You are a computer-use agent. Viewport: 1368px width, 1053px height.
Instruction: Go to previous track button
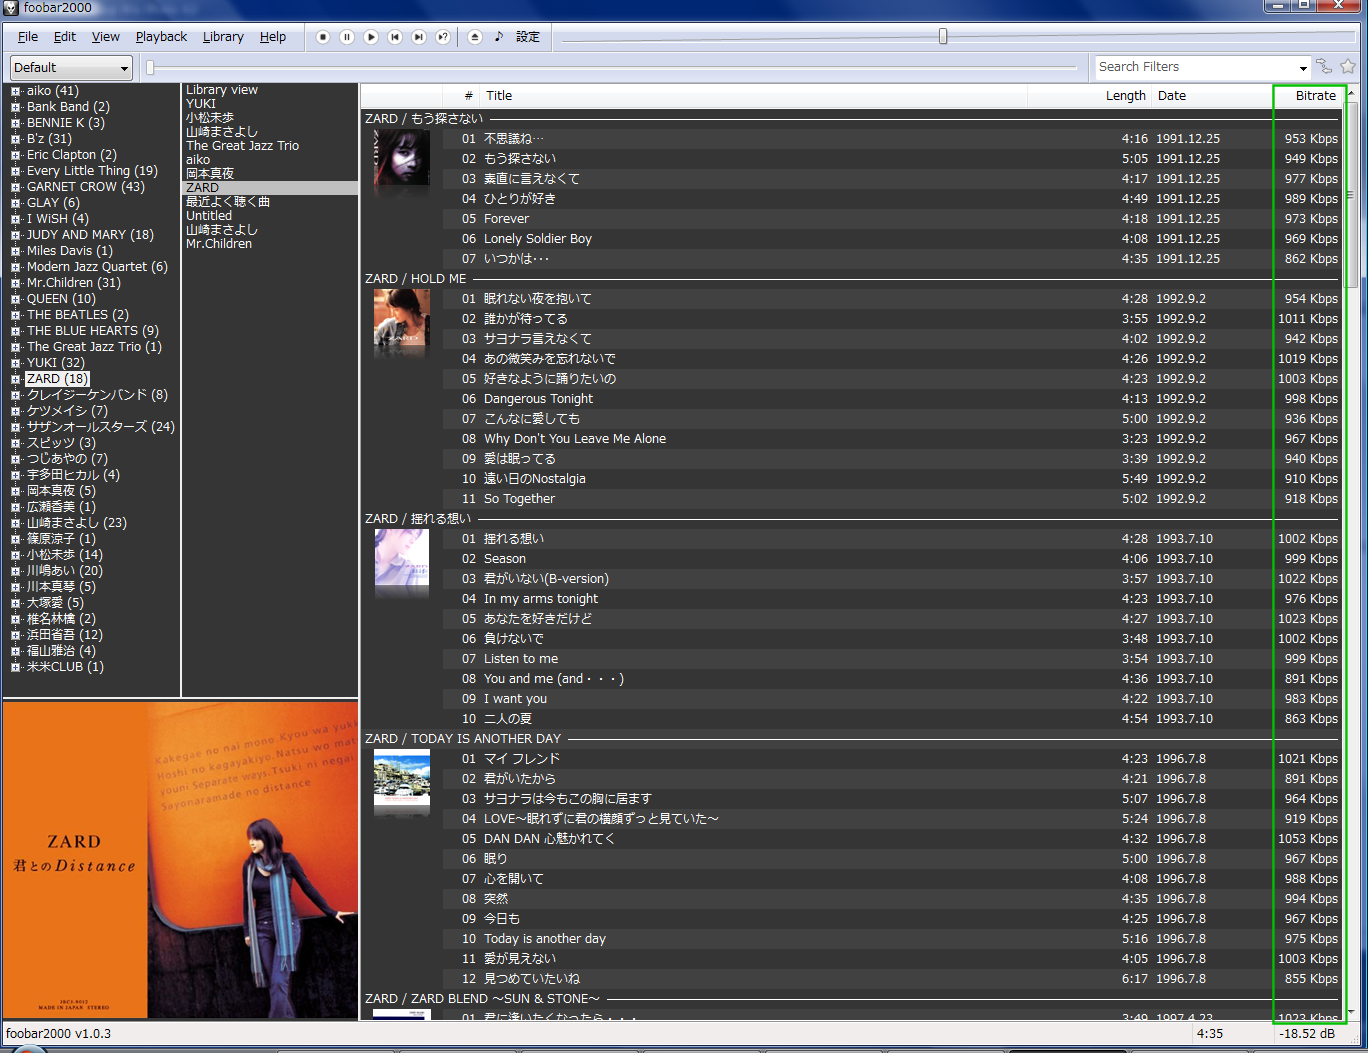click(x=395, y=37)
